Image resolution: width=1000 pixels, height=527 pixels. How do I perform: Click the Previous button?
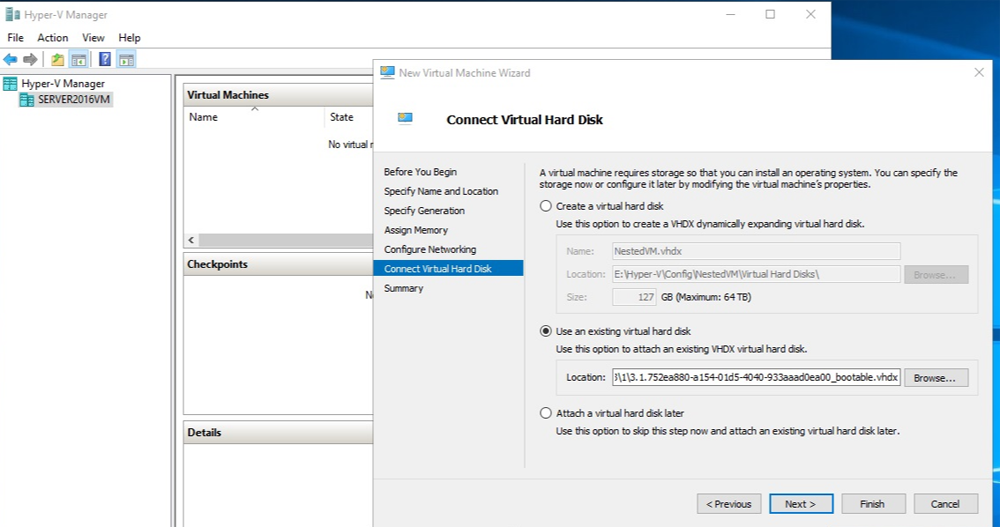729,504
